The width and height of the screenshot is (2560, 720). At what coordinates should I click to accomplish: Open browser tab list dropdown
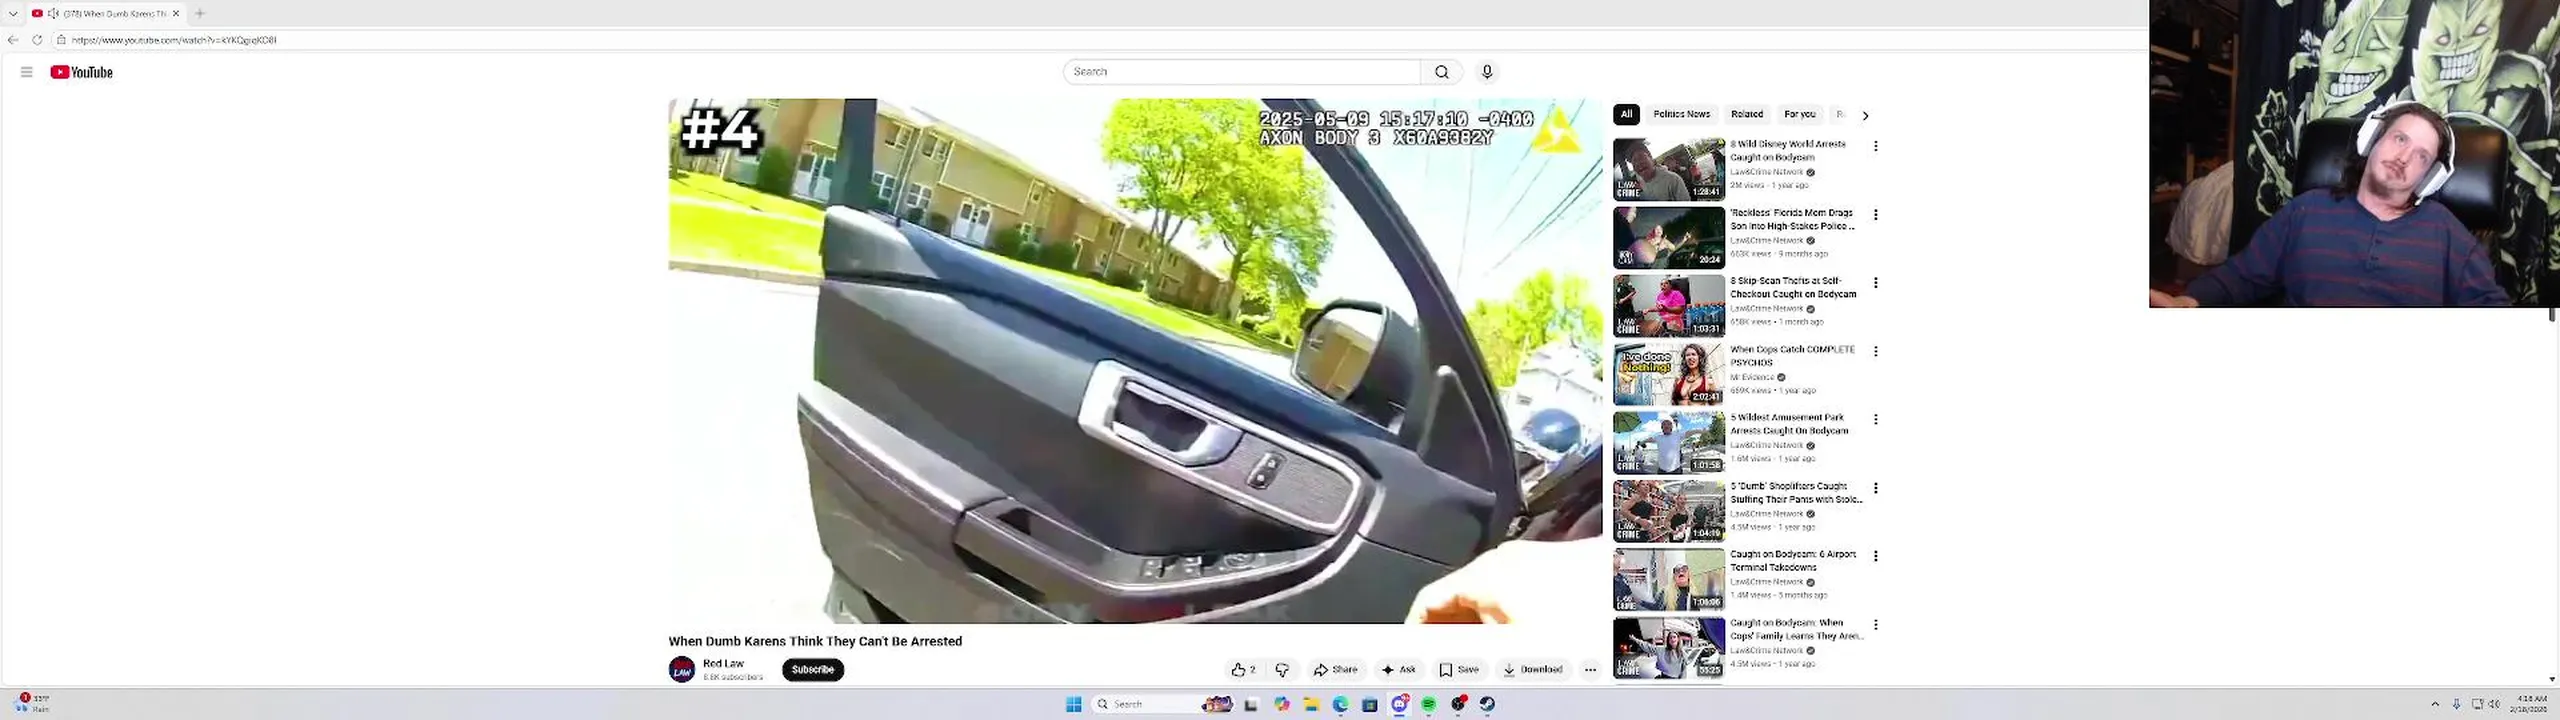coord(13,13)
